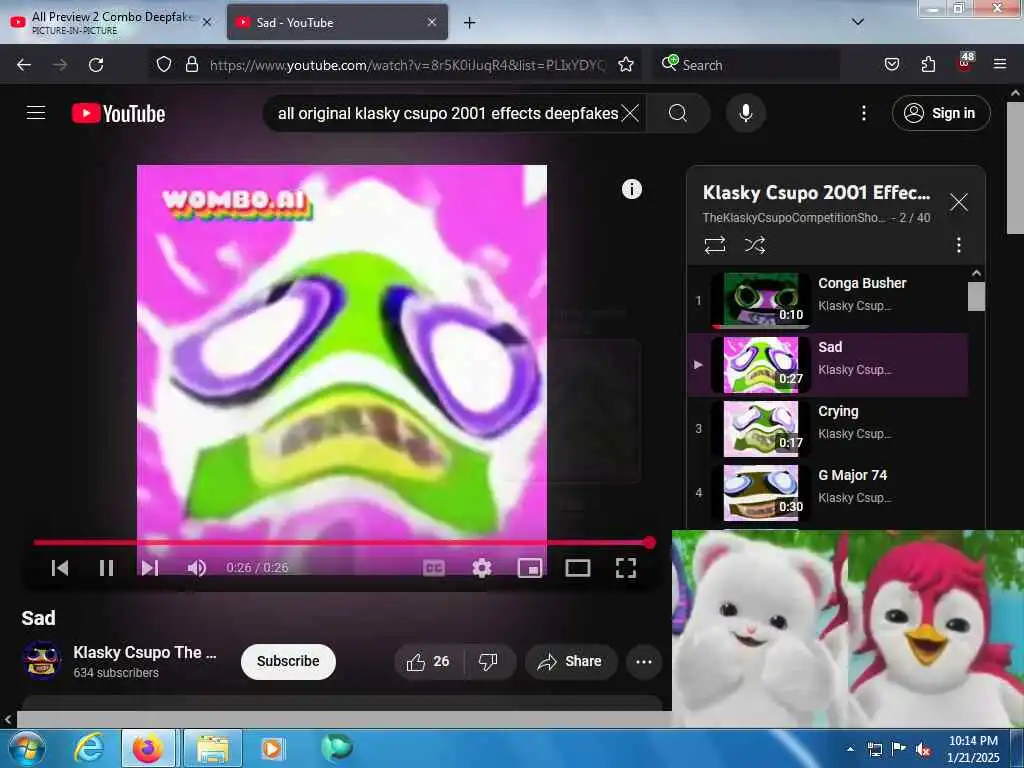The height and width of the screenshot is (768, 1024).
Task: Open the taskbar clock showing 10:14 PM
Action: 972,749
